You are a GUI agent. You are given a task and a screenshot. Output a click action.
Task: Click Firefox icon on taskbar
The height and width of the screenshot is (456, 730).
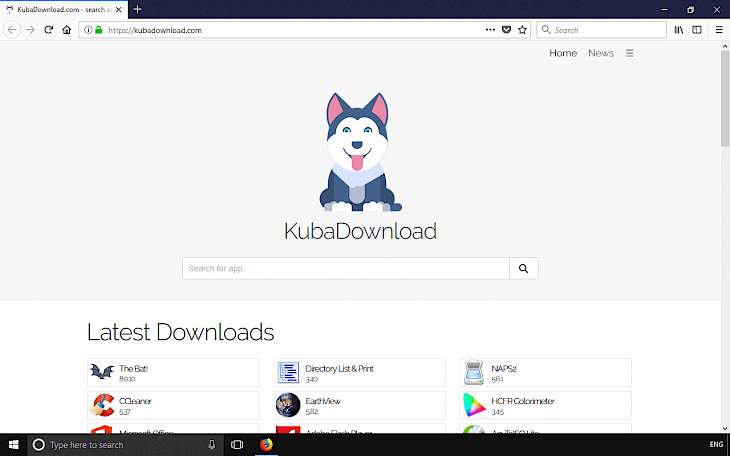(x=266, y=445)
